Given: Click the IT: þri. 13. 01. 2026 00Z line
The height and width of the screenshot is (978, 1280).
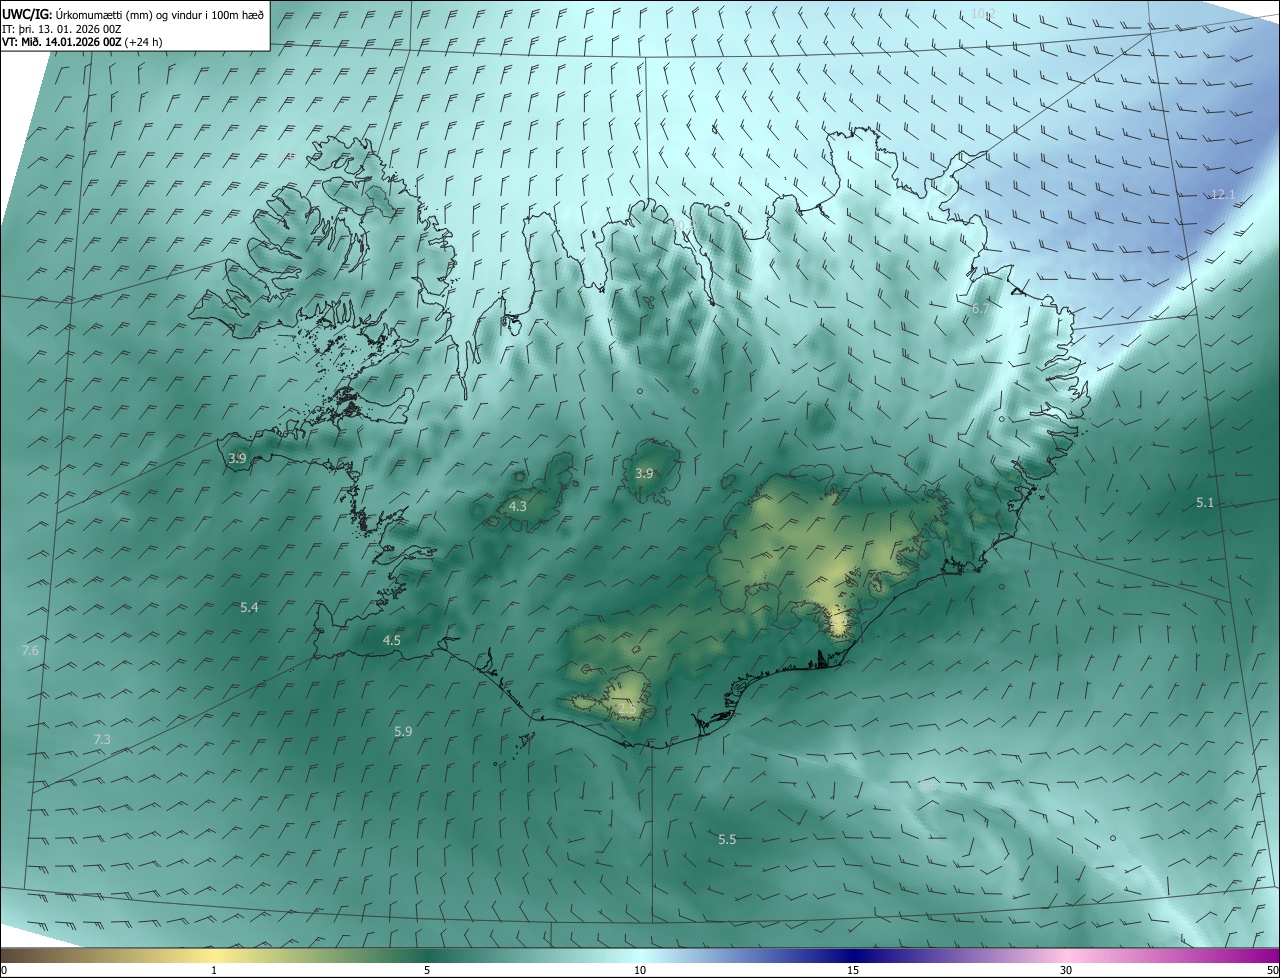Looking at the screenshot, I should 63,28.
